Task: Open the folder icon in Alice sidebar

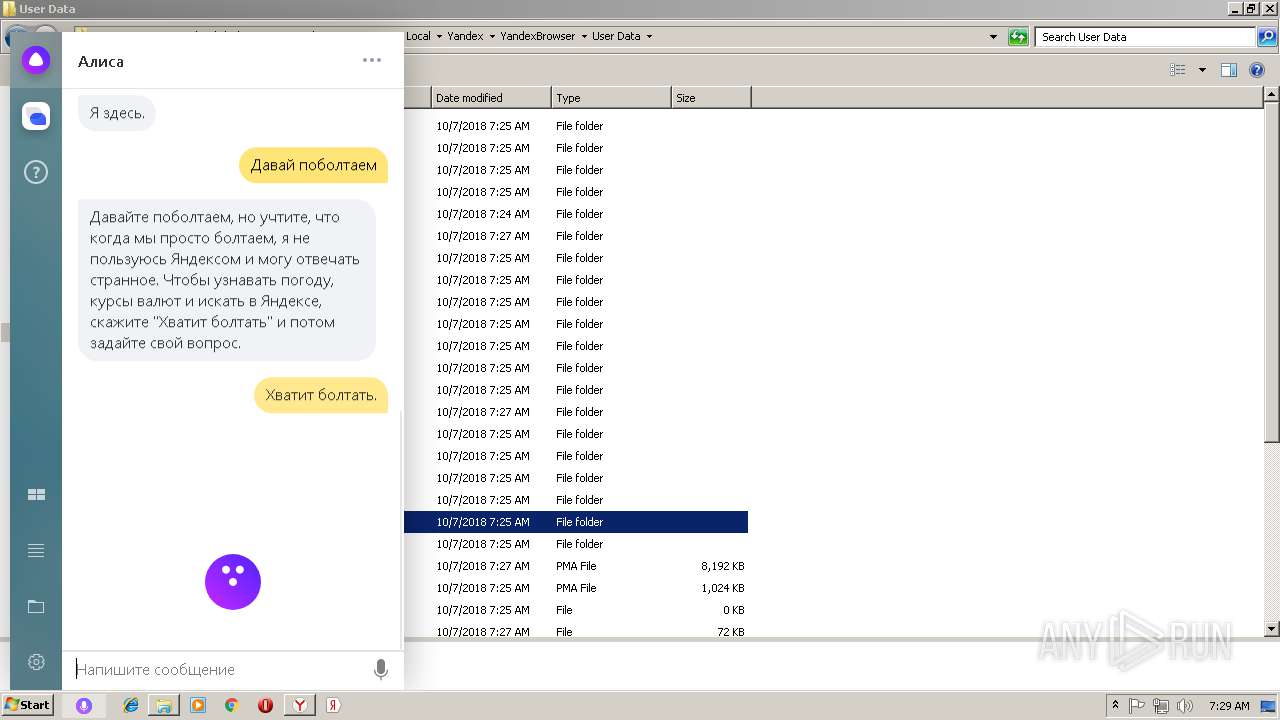Action: [x=36, y=607]
